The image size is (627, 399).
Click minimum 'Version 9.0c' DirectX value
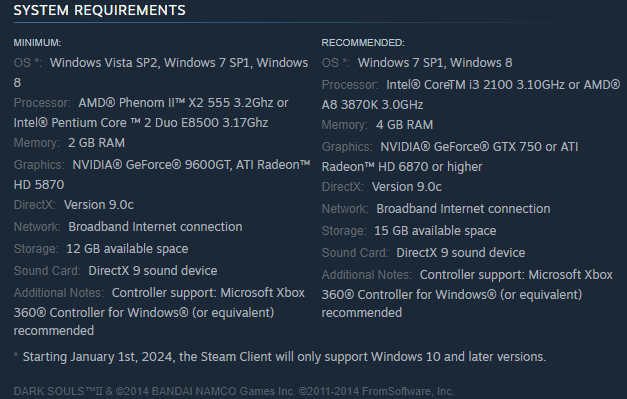click(x=99, y=205)
